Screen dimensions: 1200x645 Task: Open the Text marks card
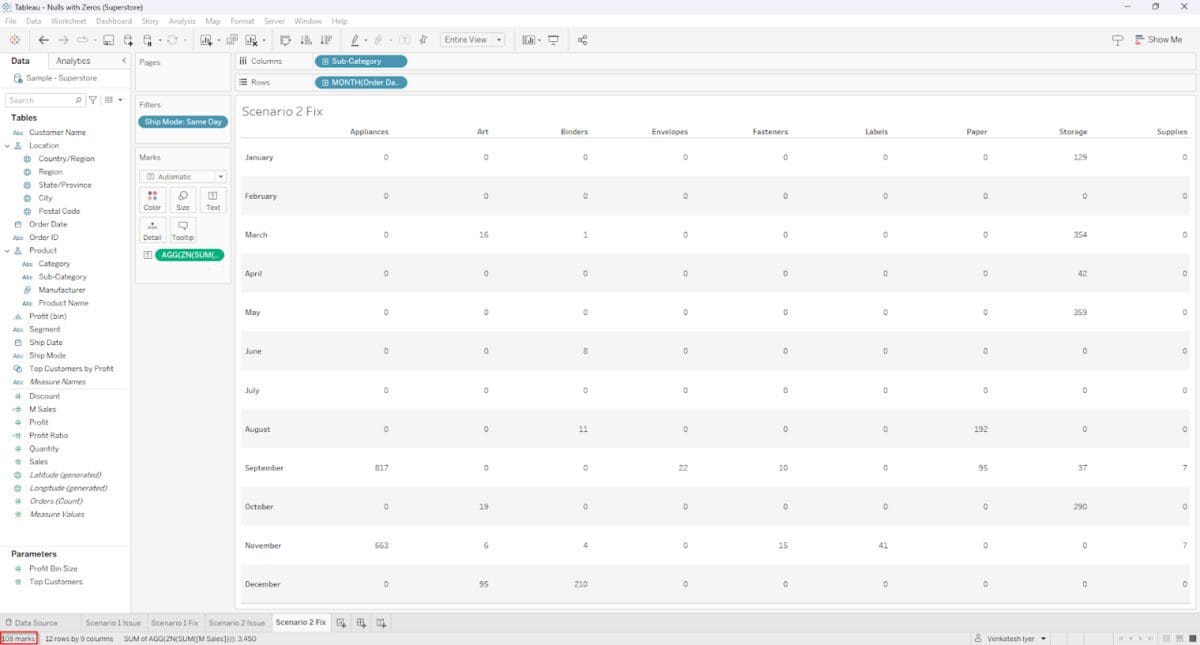(213, 200)
